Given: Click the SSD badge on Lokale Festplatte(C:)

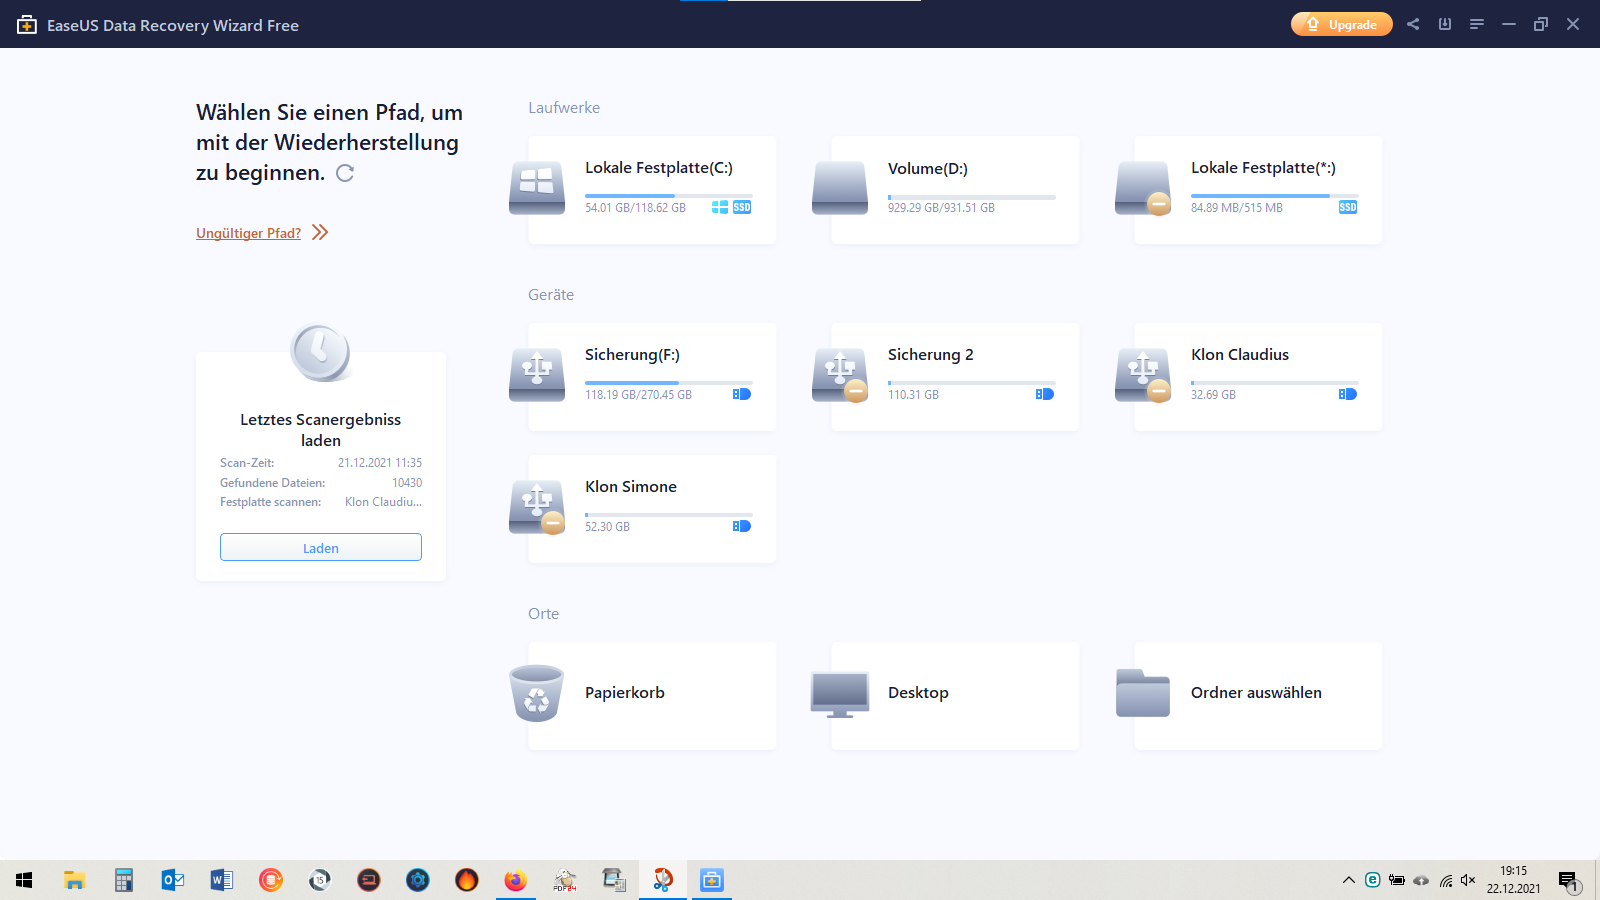Looking at the screenshot, I should point(742,207).
